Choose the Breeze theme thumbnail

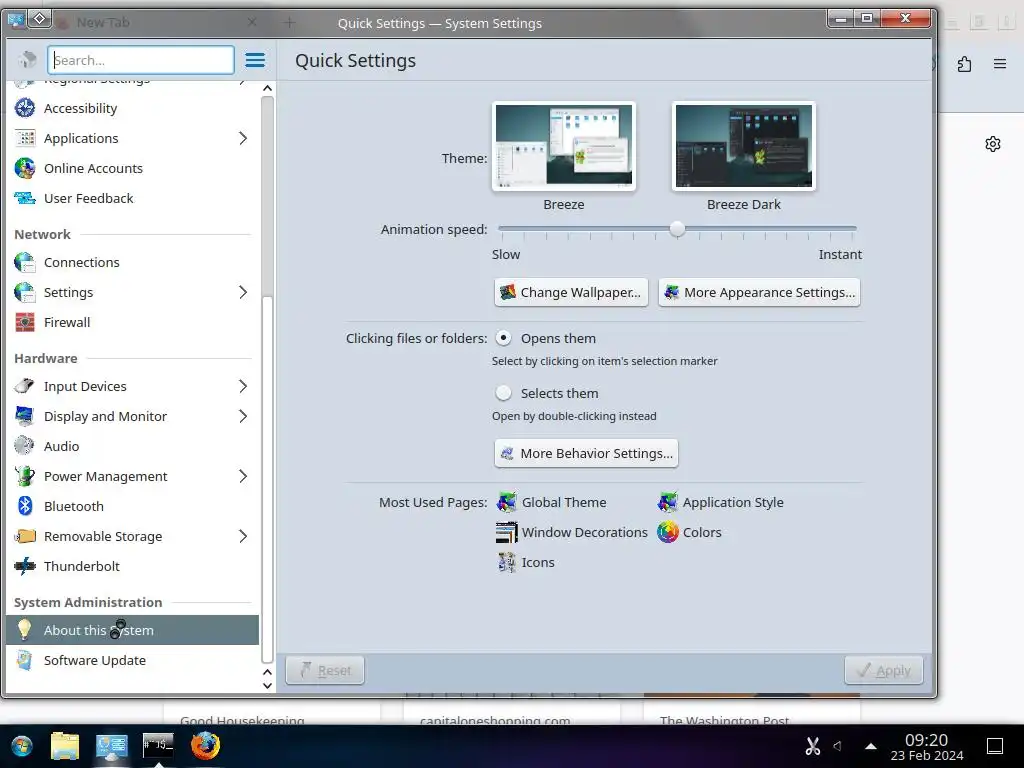(564, 146)
